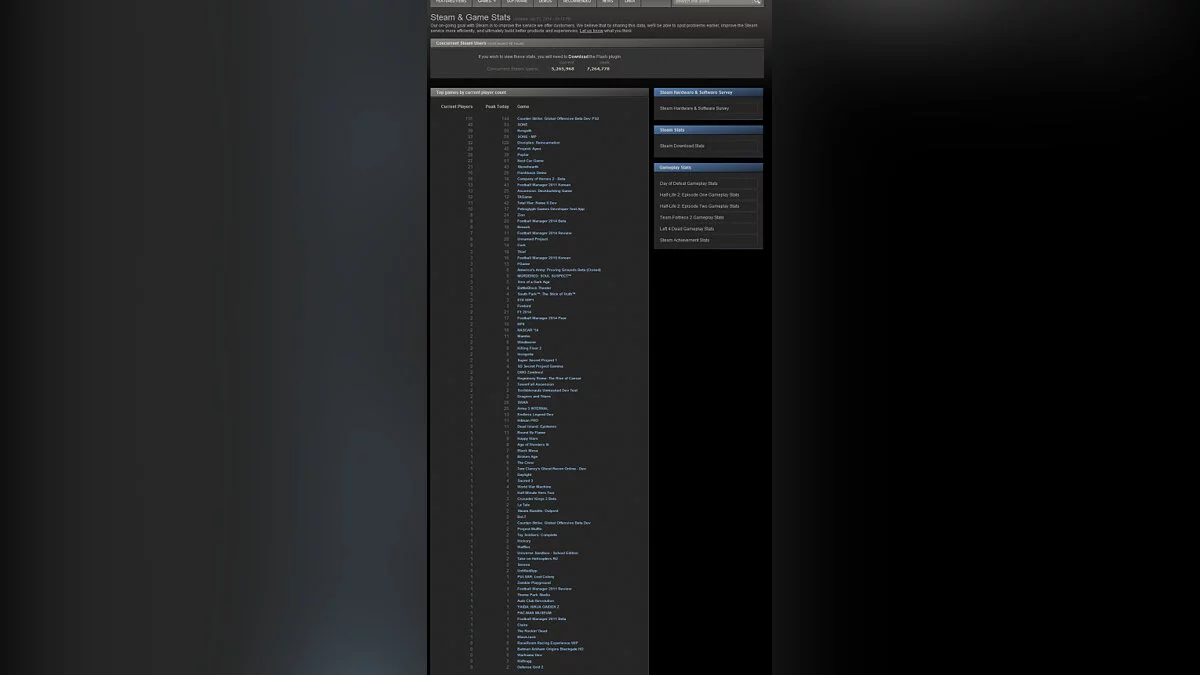The height and width of the screenshot is (675, 1200).
Task: Open South Park: The Stick of Truth
Action: 546,293
